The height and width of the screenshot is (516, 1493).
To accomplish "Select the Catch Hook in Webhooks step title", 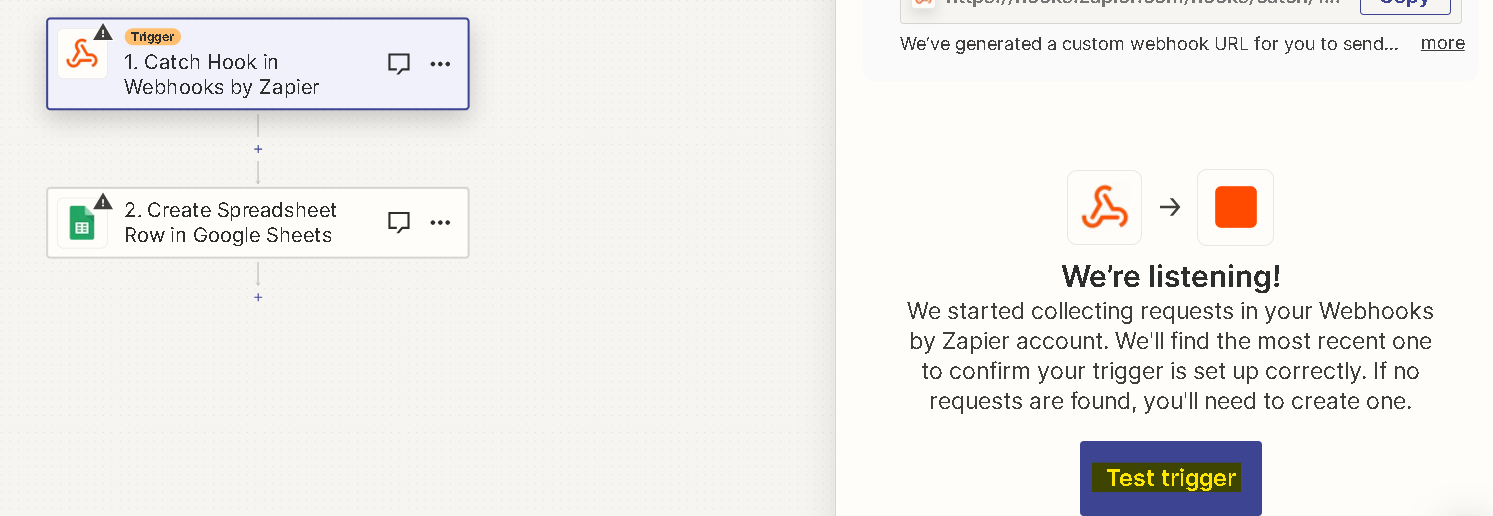I will [x=222, y=75].
